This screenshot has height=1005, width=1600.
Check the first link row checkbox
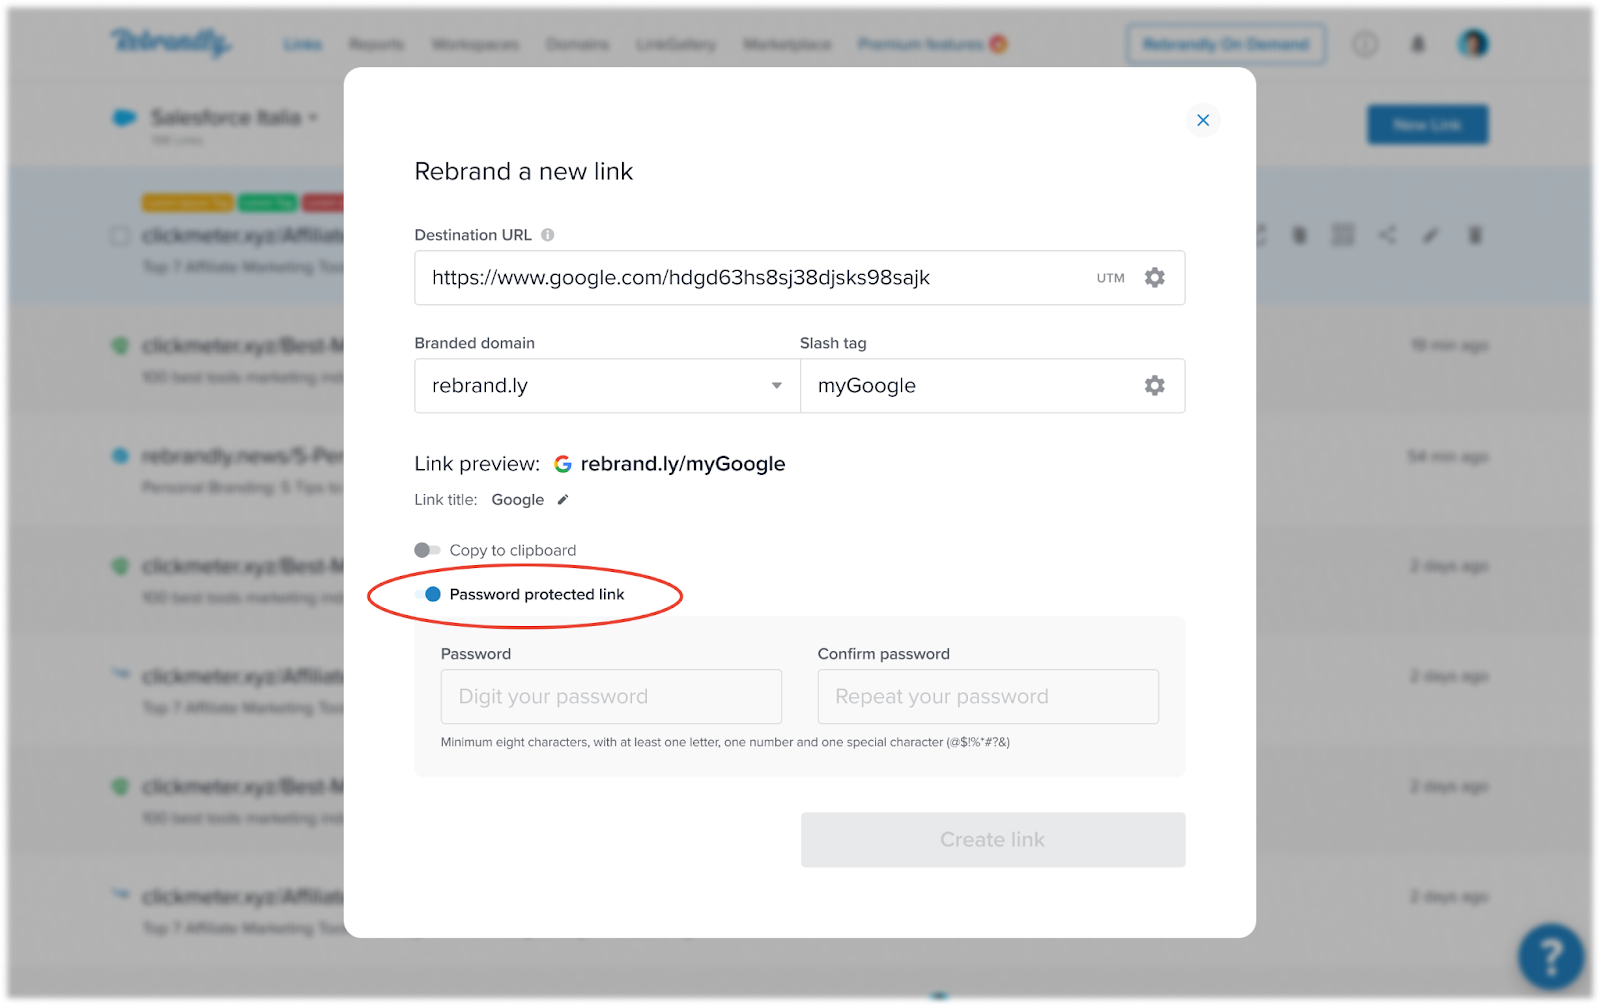pos(120,236)
